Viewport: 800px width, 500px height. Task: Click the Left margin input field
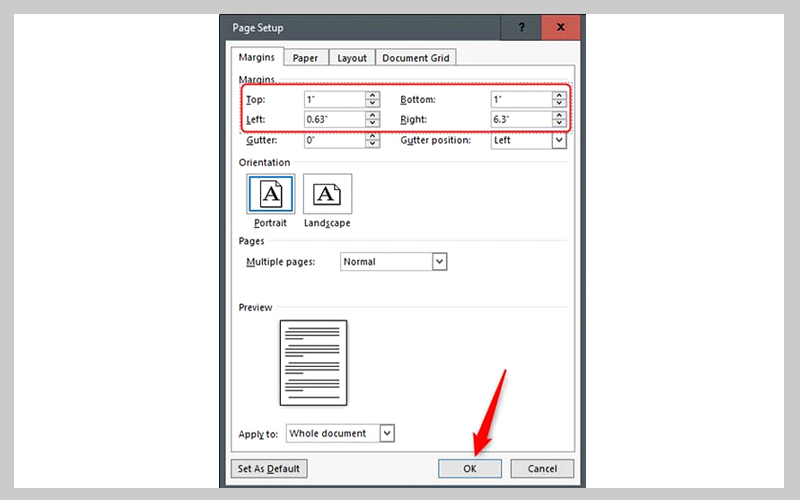coord(334,120)
